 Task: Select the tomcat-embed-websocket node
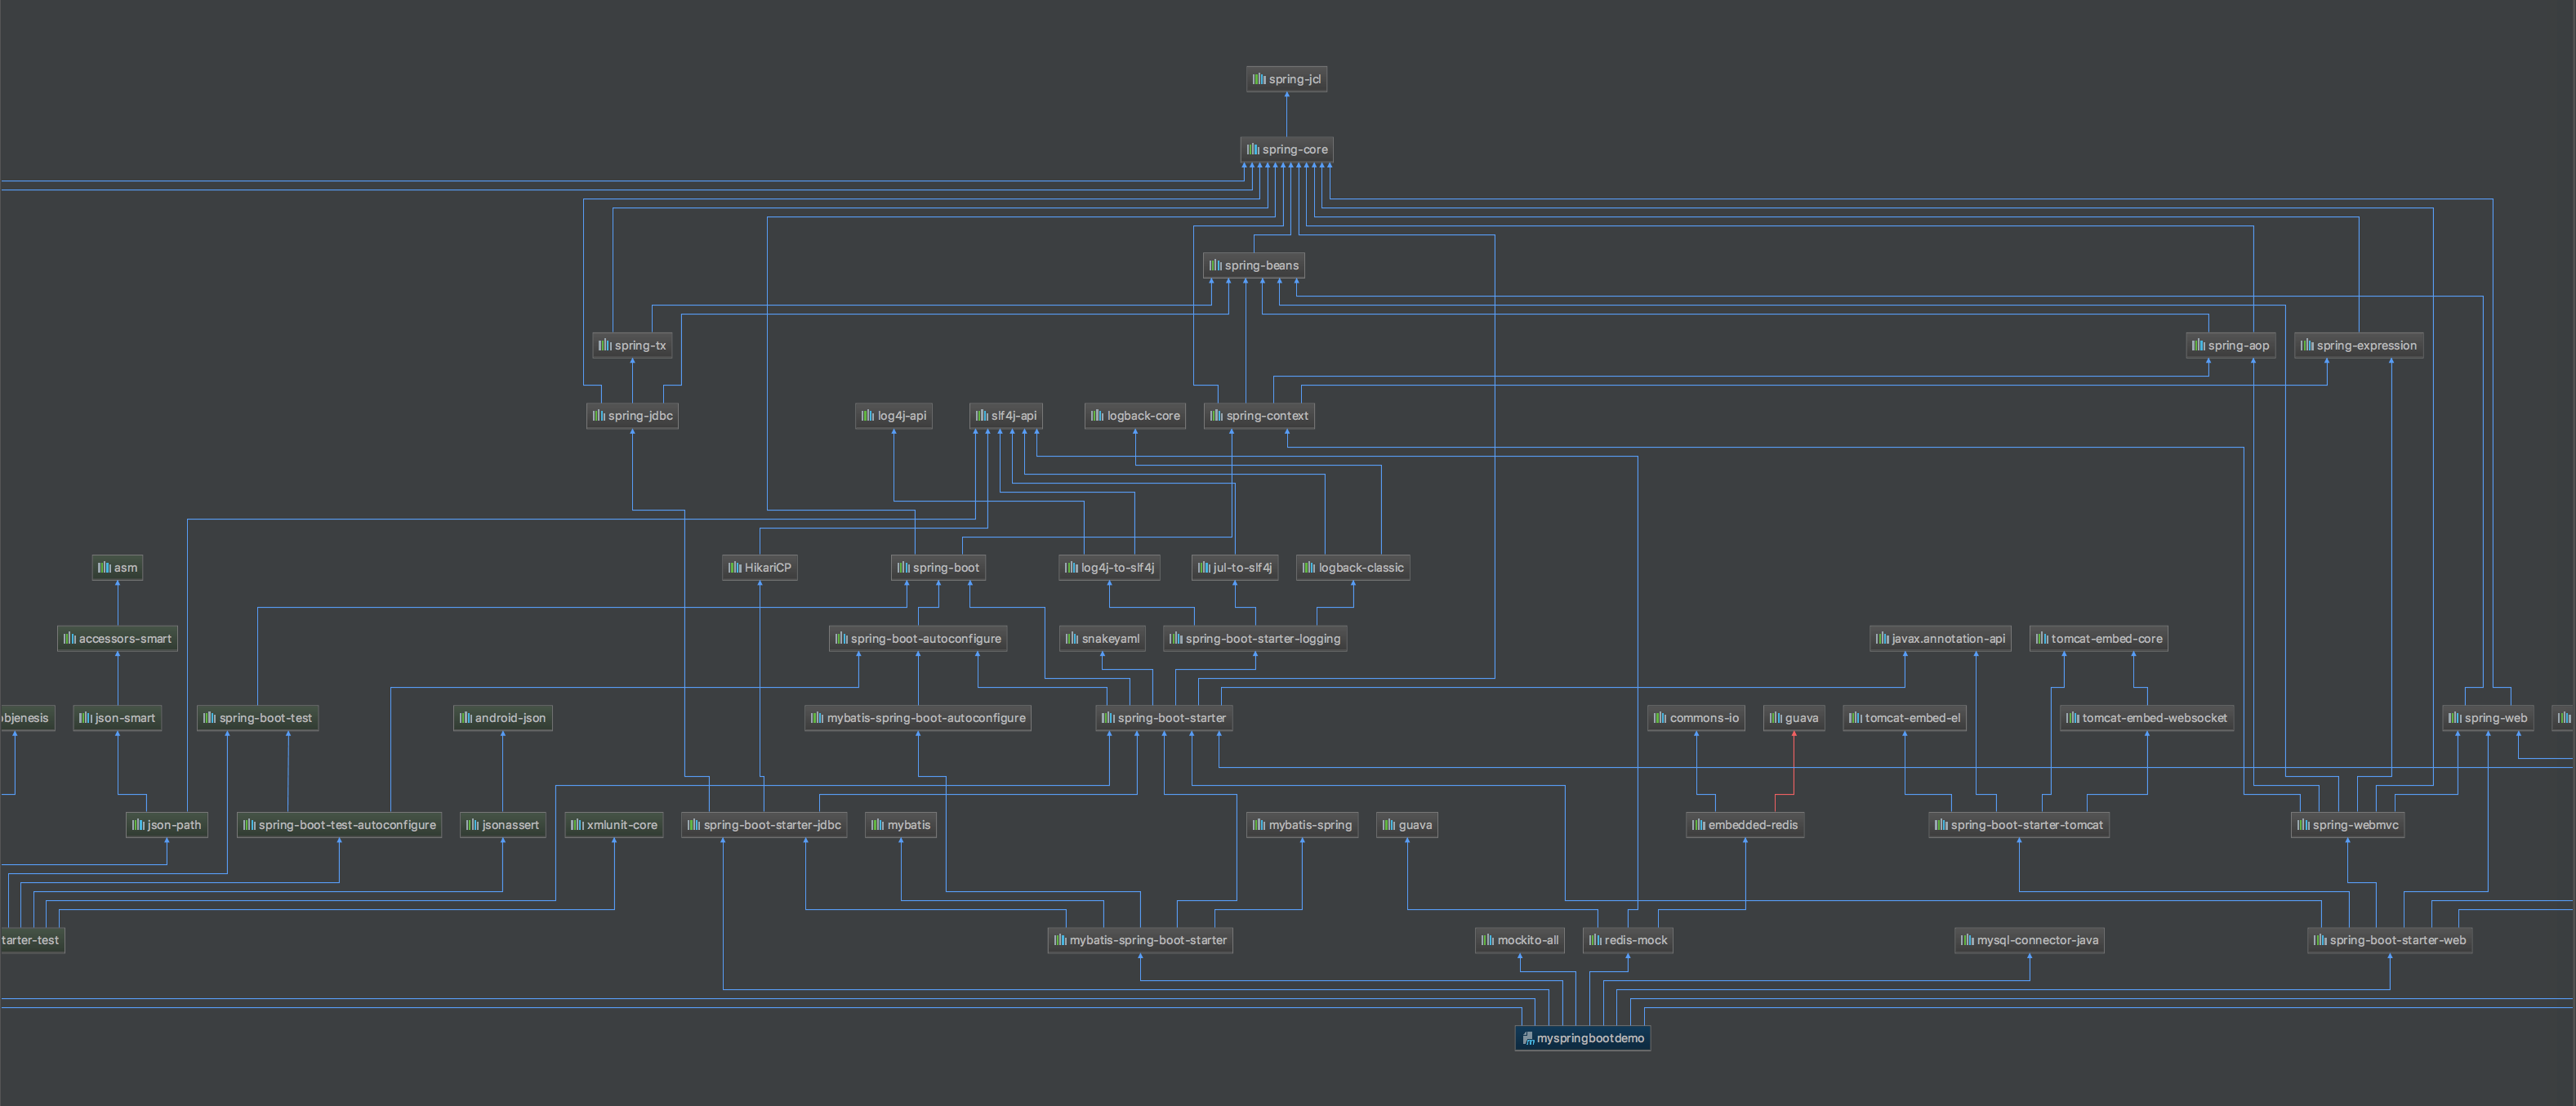click(2147, 718)
